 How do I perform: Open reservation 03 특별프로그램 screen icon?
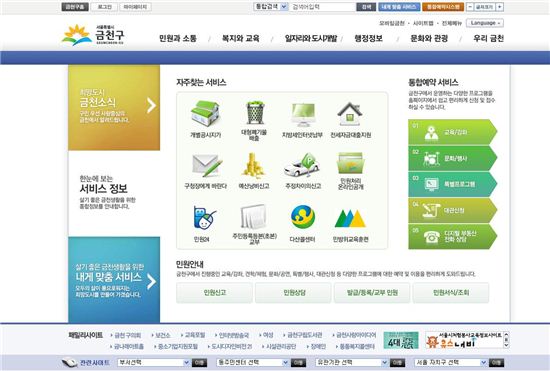point(431,184)
